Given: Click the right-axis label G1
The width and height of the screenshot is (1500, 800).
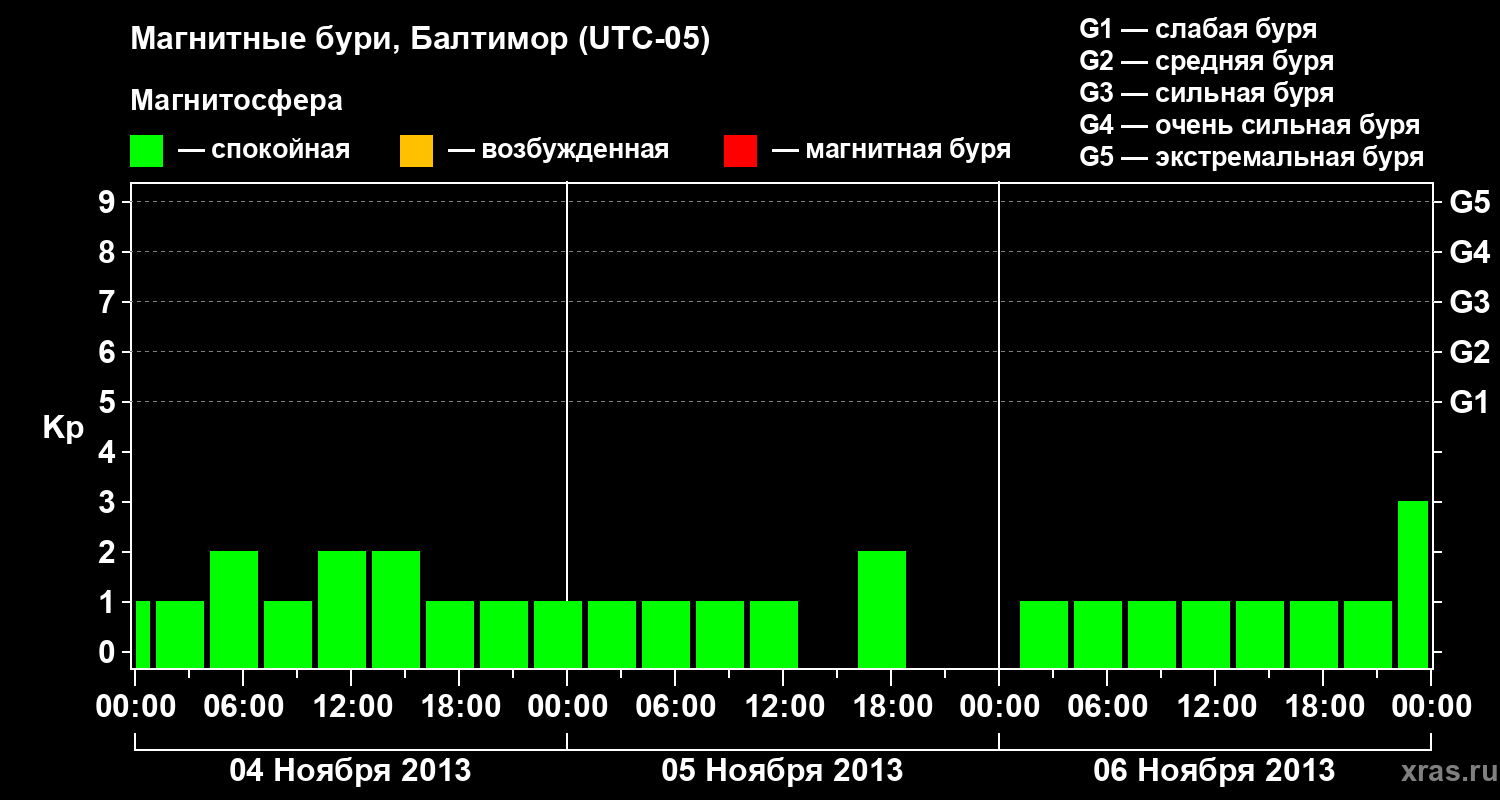Looking at the screenshot, I should coord(1469,402).
